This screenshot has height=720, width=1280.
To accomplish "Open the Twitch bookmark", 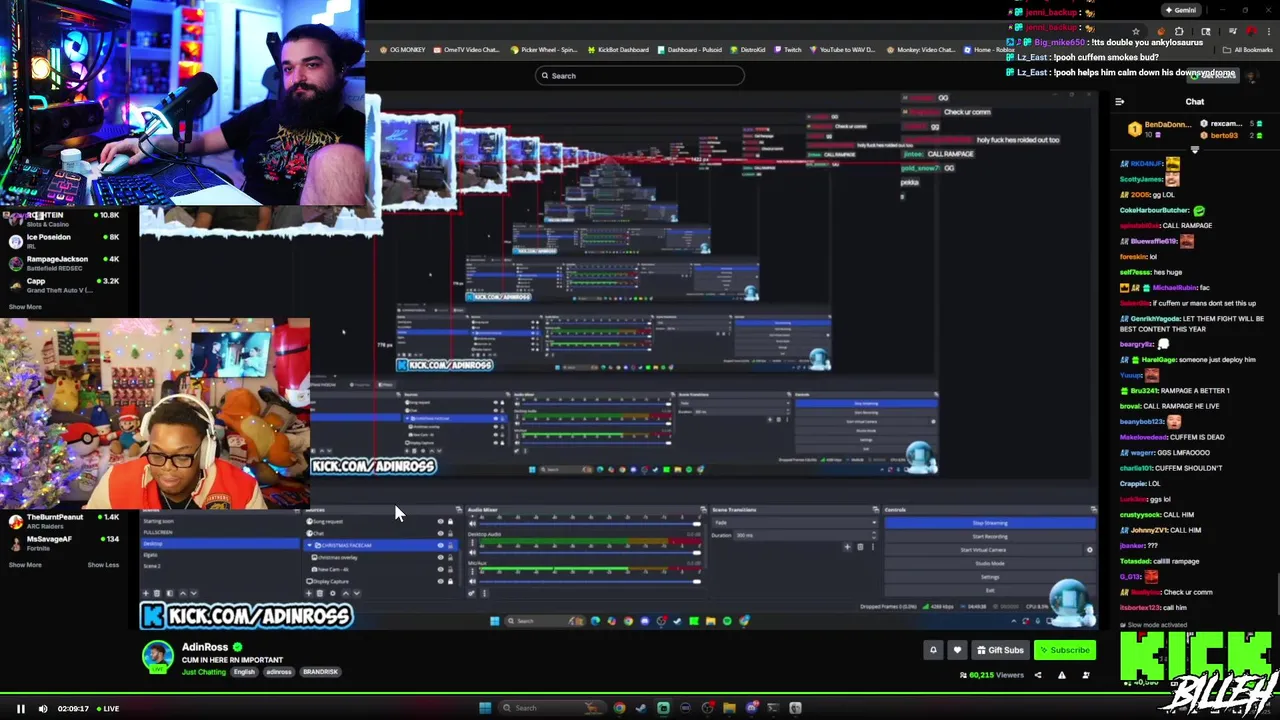I will tap(788, 50).
